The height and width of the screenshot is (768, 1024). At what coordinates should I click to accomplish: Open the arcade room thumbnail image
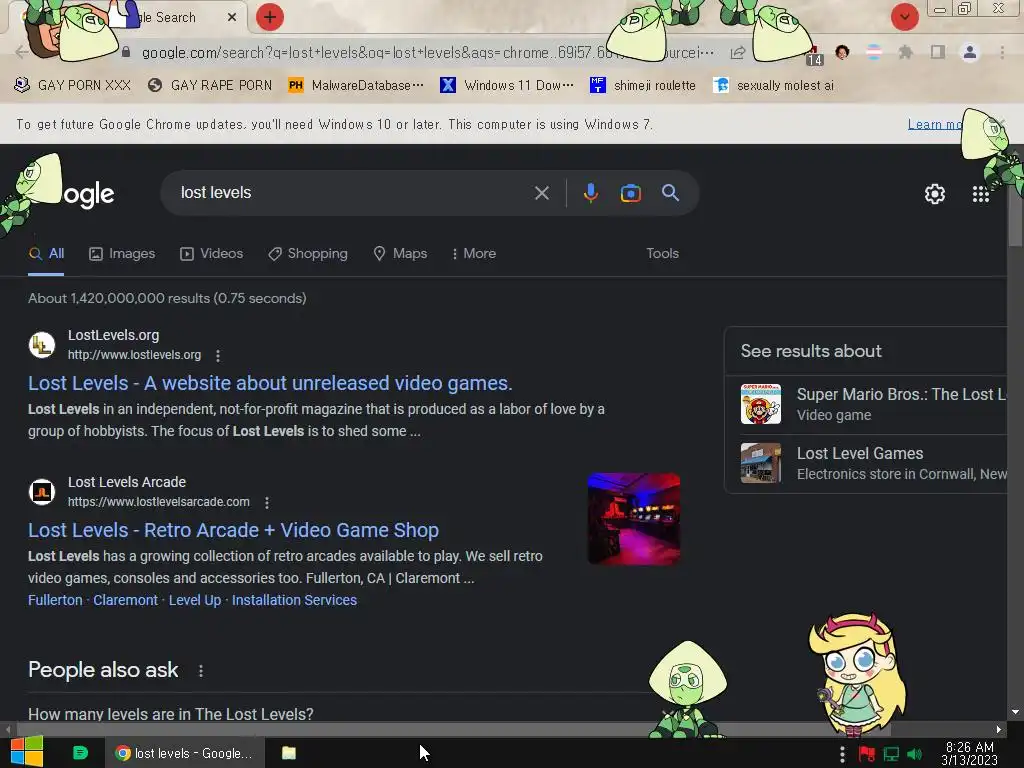coord(634,519)
